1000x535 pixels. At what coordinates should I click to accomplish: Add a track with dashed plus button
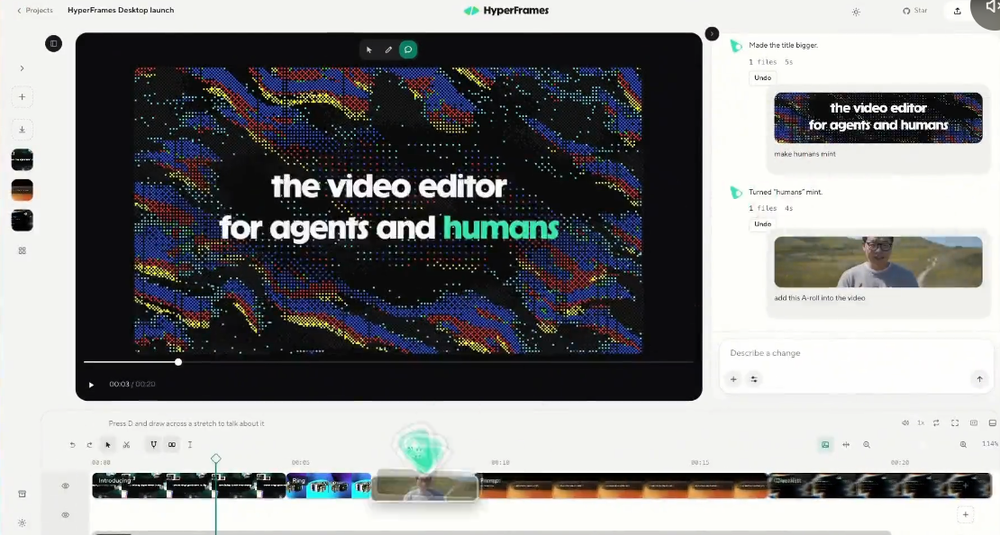[x=966, y=515]
